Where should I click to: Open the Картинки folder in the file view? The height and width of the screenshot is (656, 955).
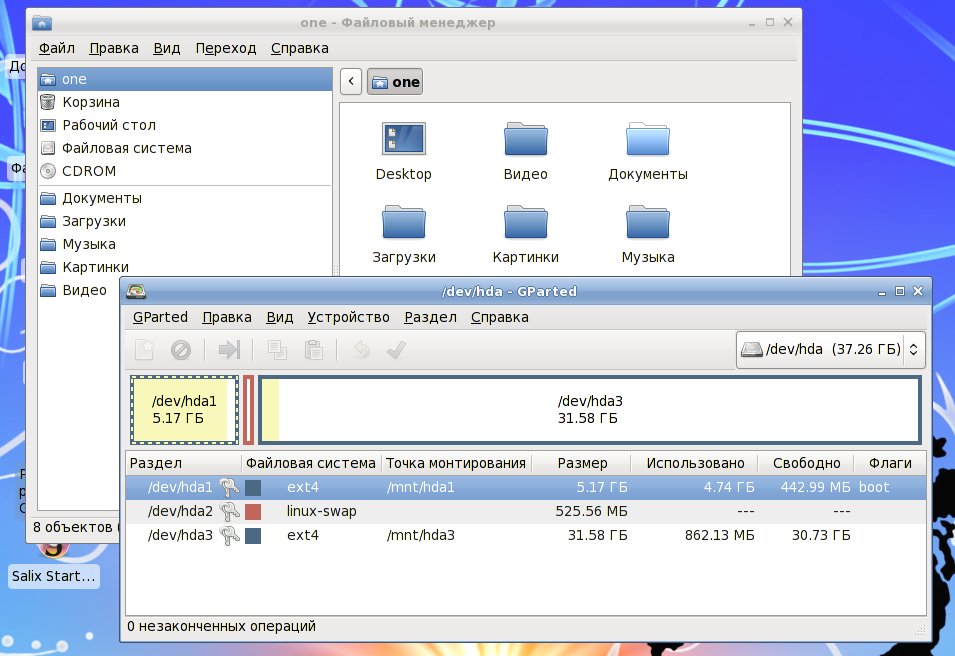click(526, 222)
